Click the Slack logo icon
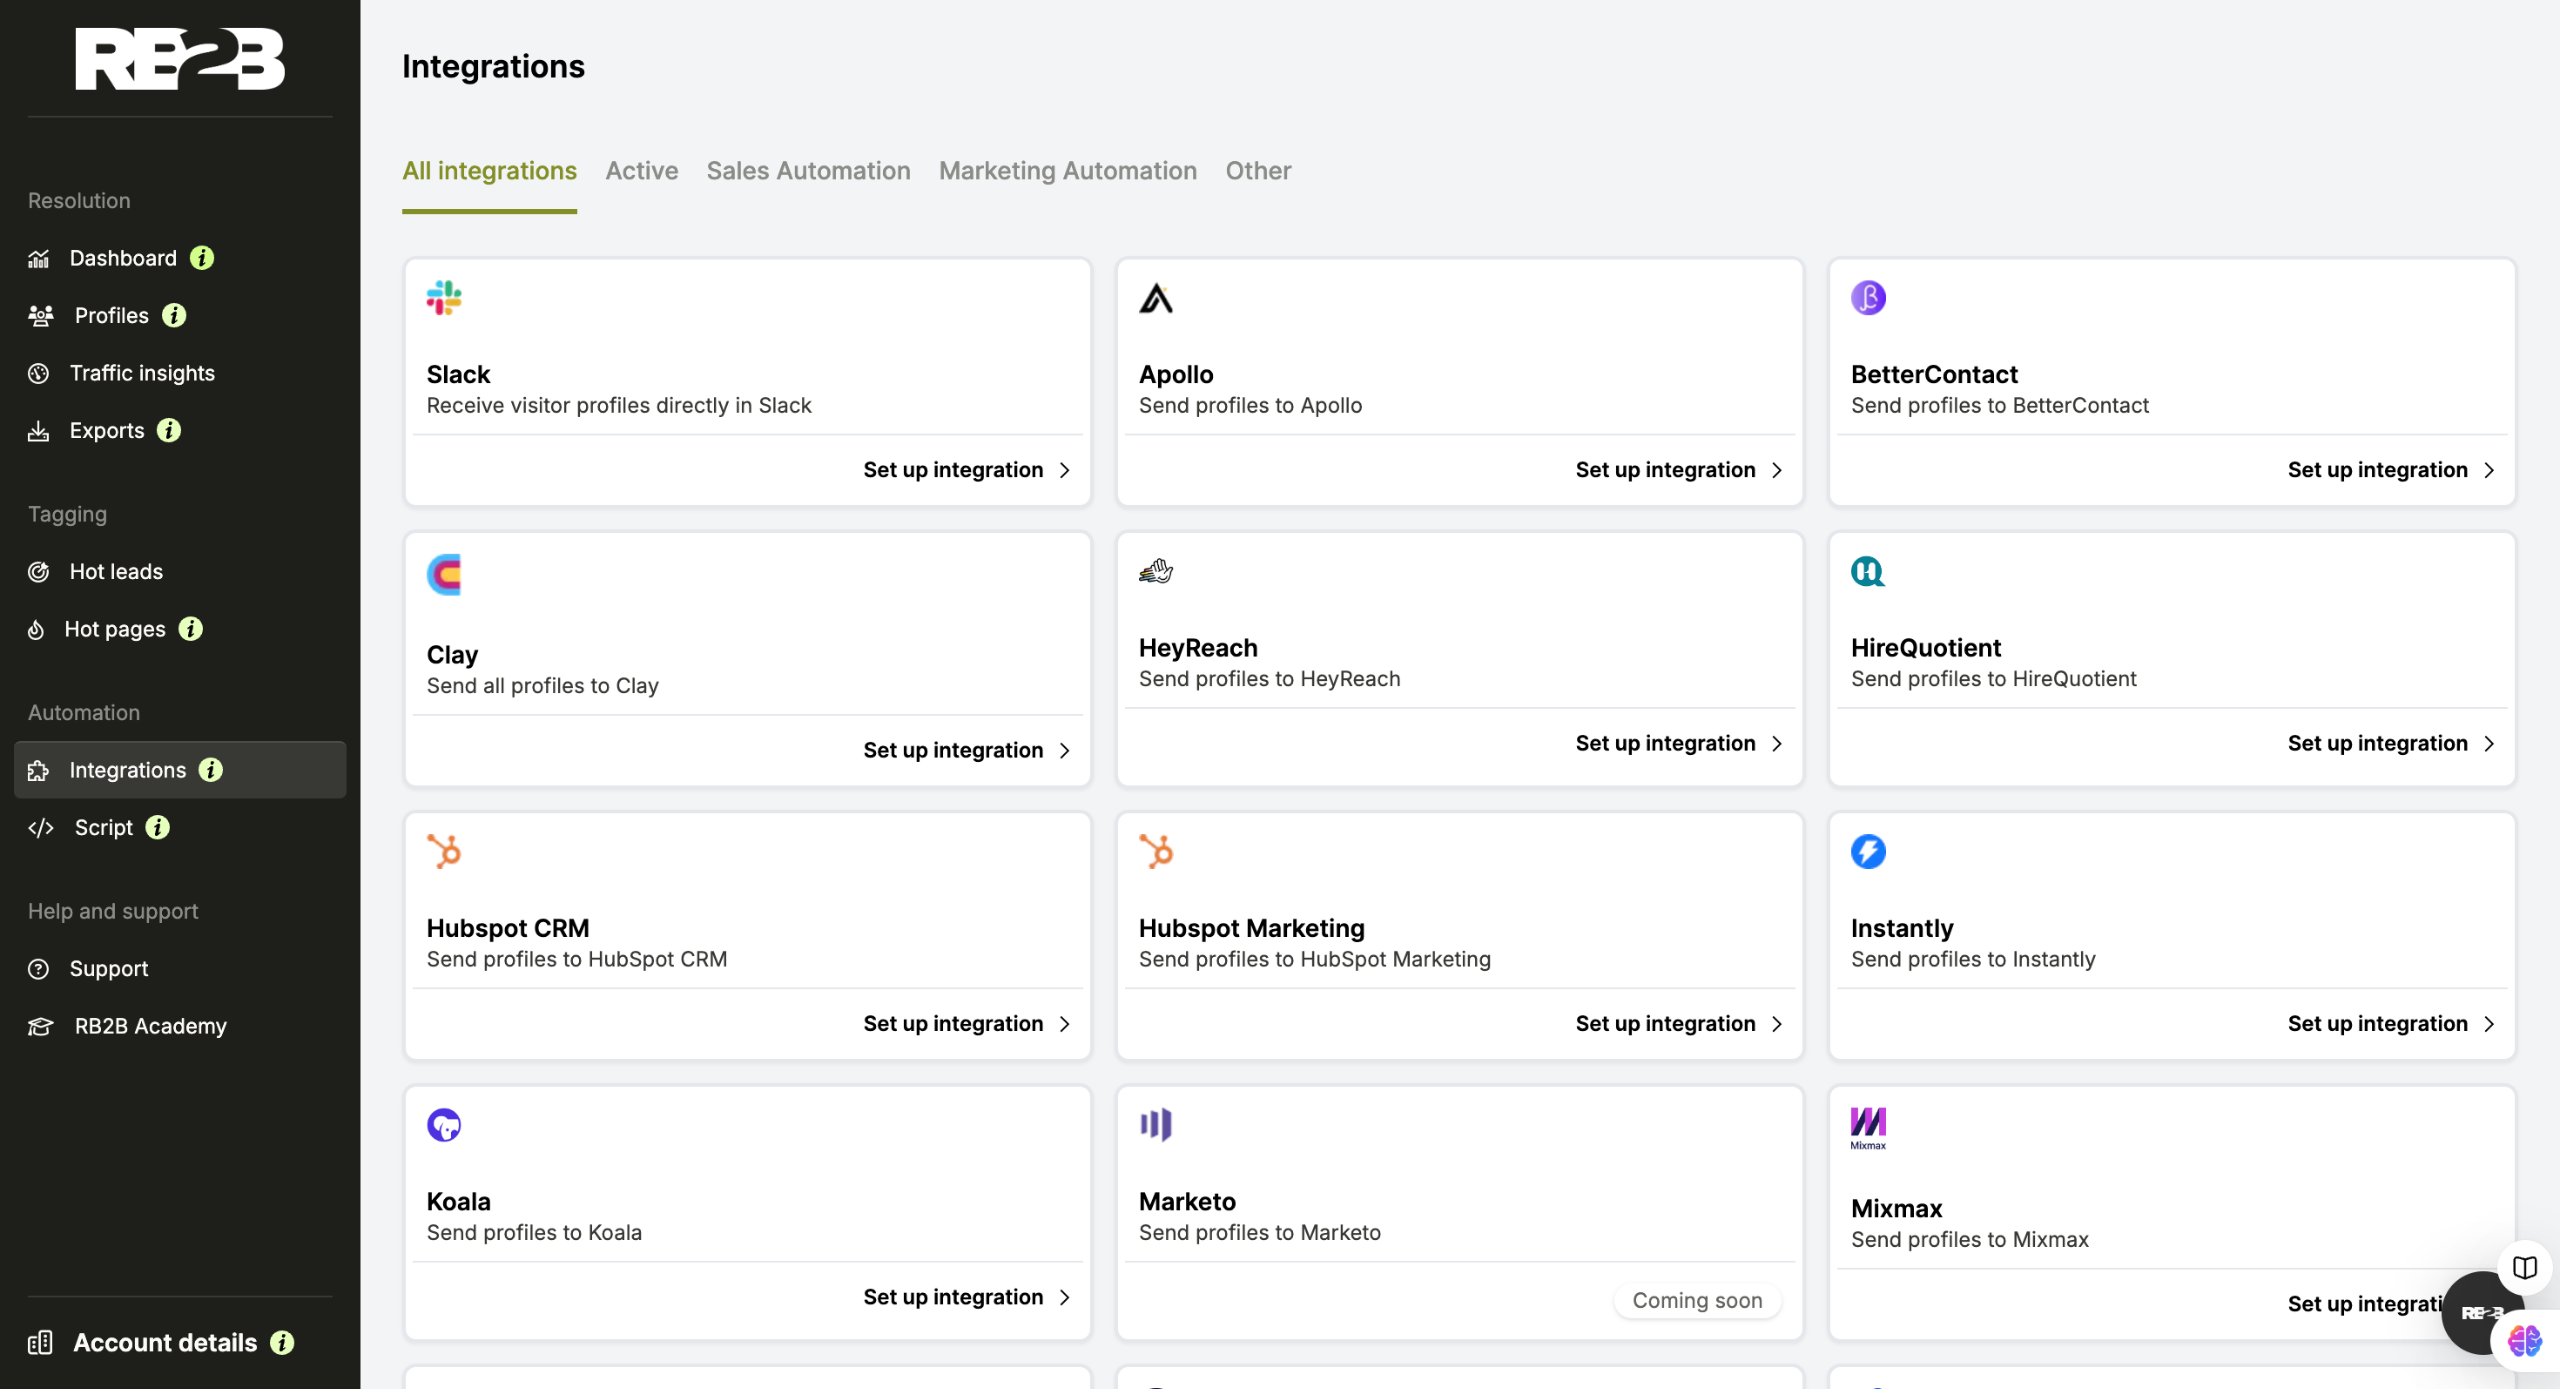This screenshot has width=2560, height=1389. tap(443, 298)
